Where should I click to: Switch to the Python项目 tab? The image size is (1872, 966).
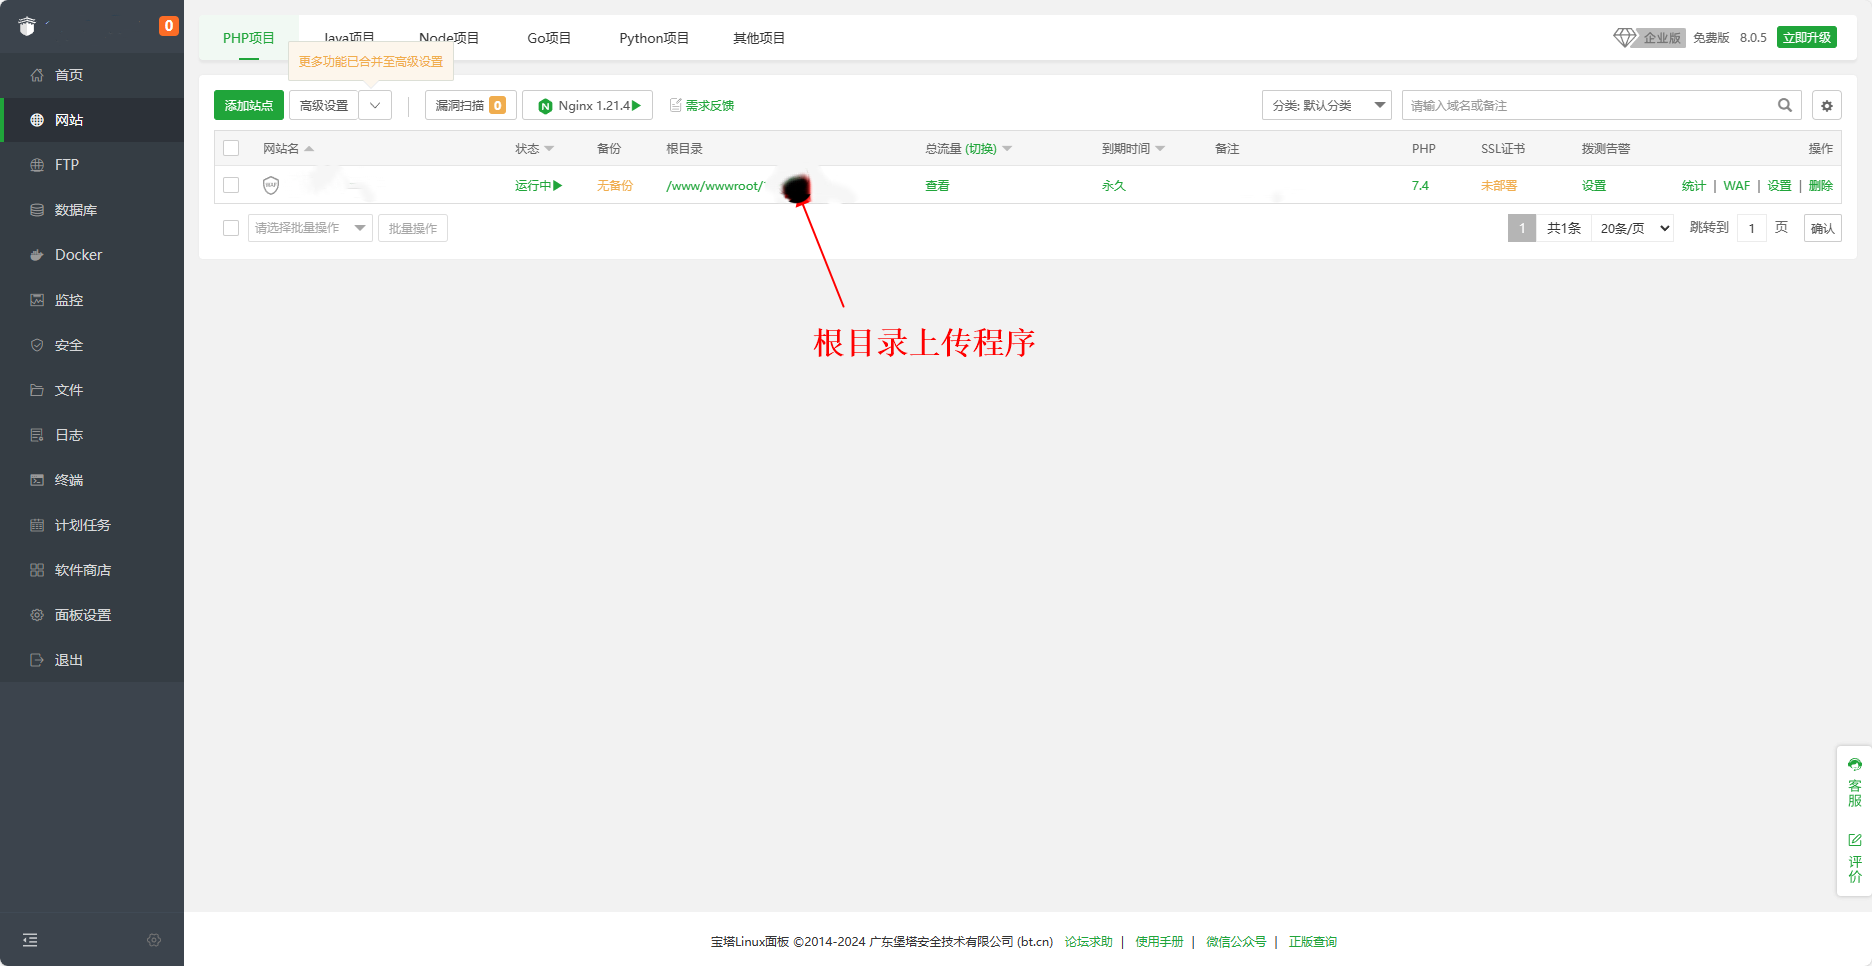coord(654,38)
